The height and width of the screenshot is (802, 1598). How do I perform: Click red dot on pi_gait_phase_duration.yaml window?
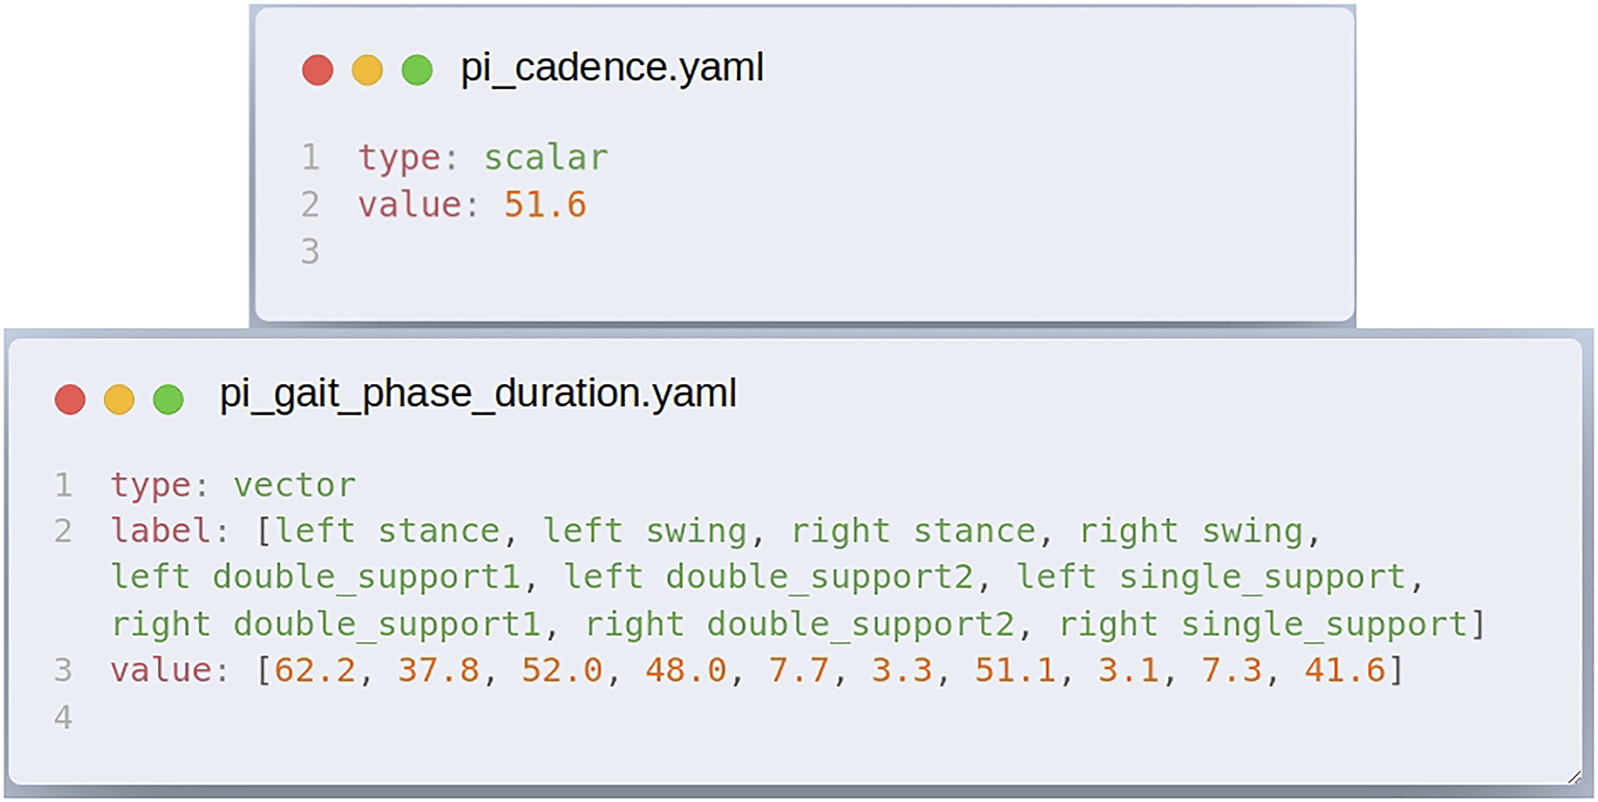(x=70, y=399)
